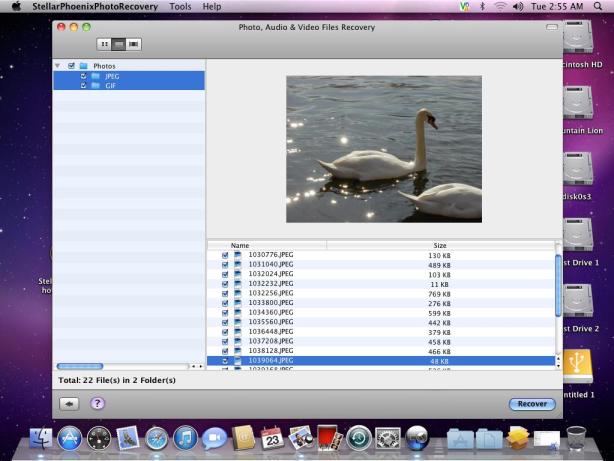Open Address Book from the Dock
Viewport: 614px width, 461px height.
(x=244, y=438)
